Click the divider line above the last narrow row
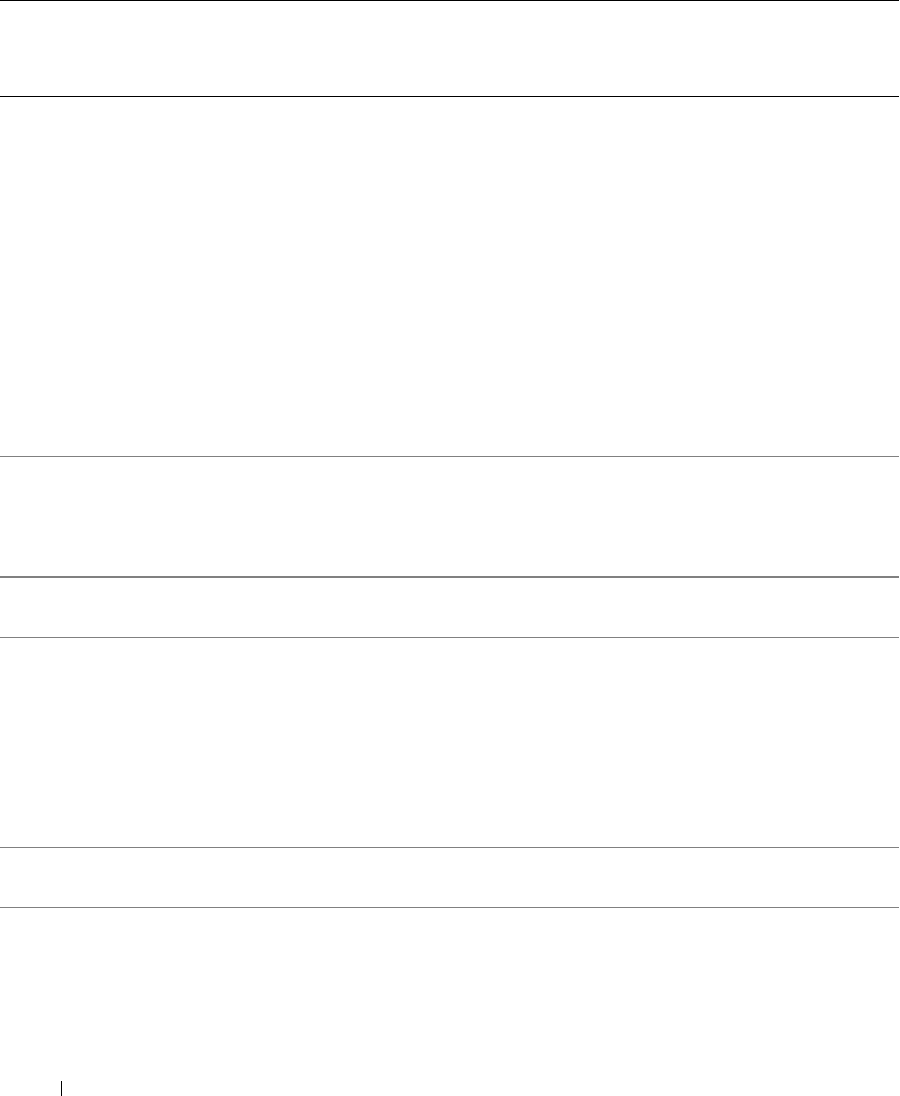 click(x=450, y=848)
